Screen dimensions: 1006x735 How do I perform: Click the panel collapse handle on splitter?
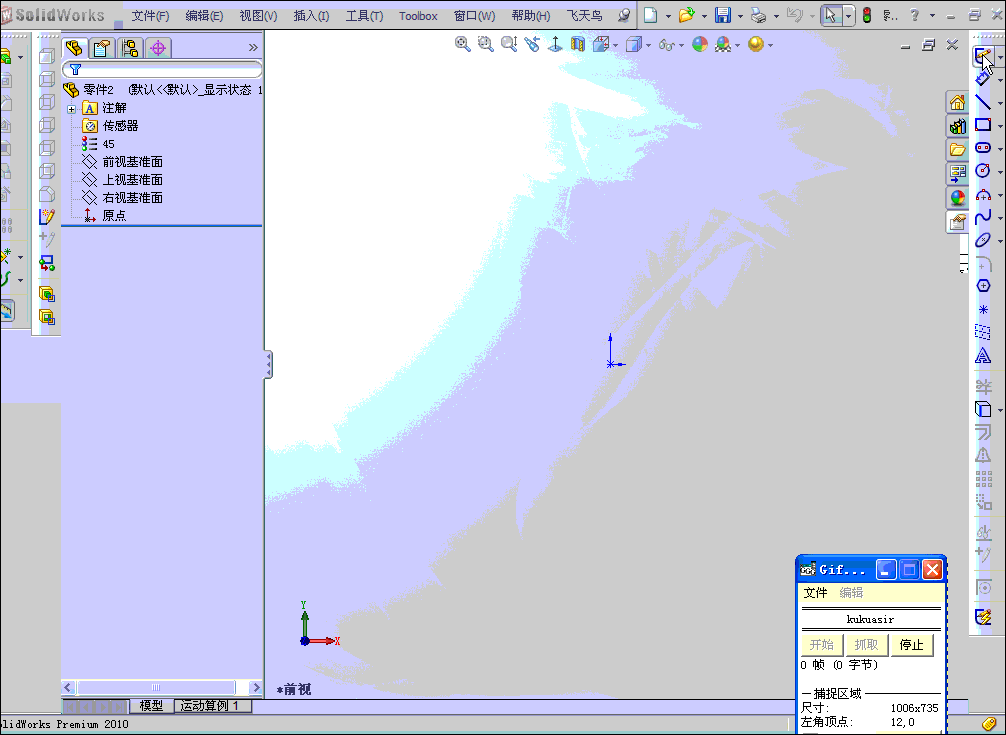[x=269, y=364]
